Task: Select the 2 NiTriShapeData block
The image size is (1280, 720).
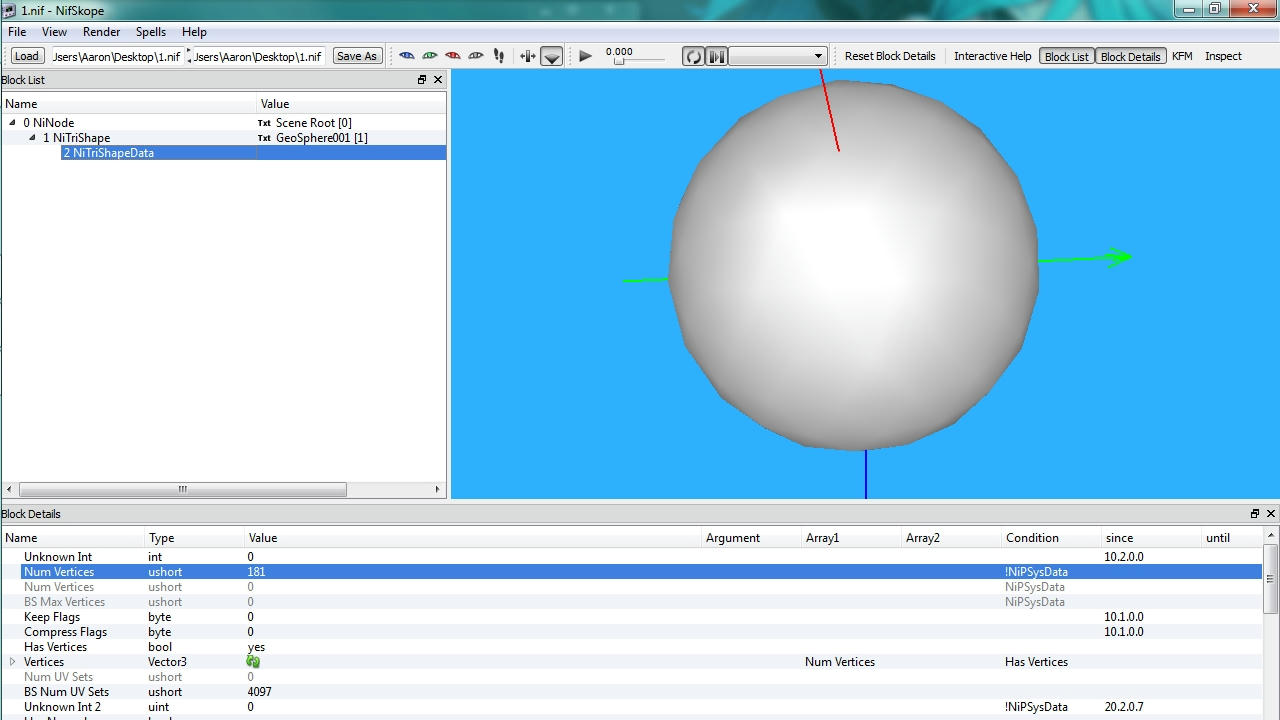Action: pos(109,152)
